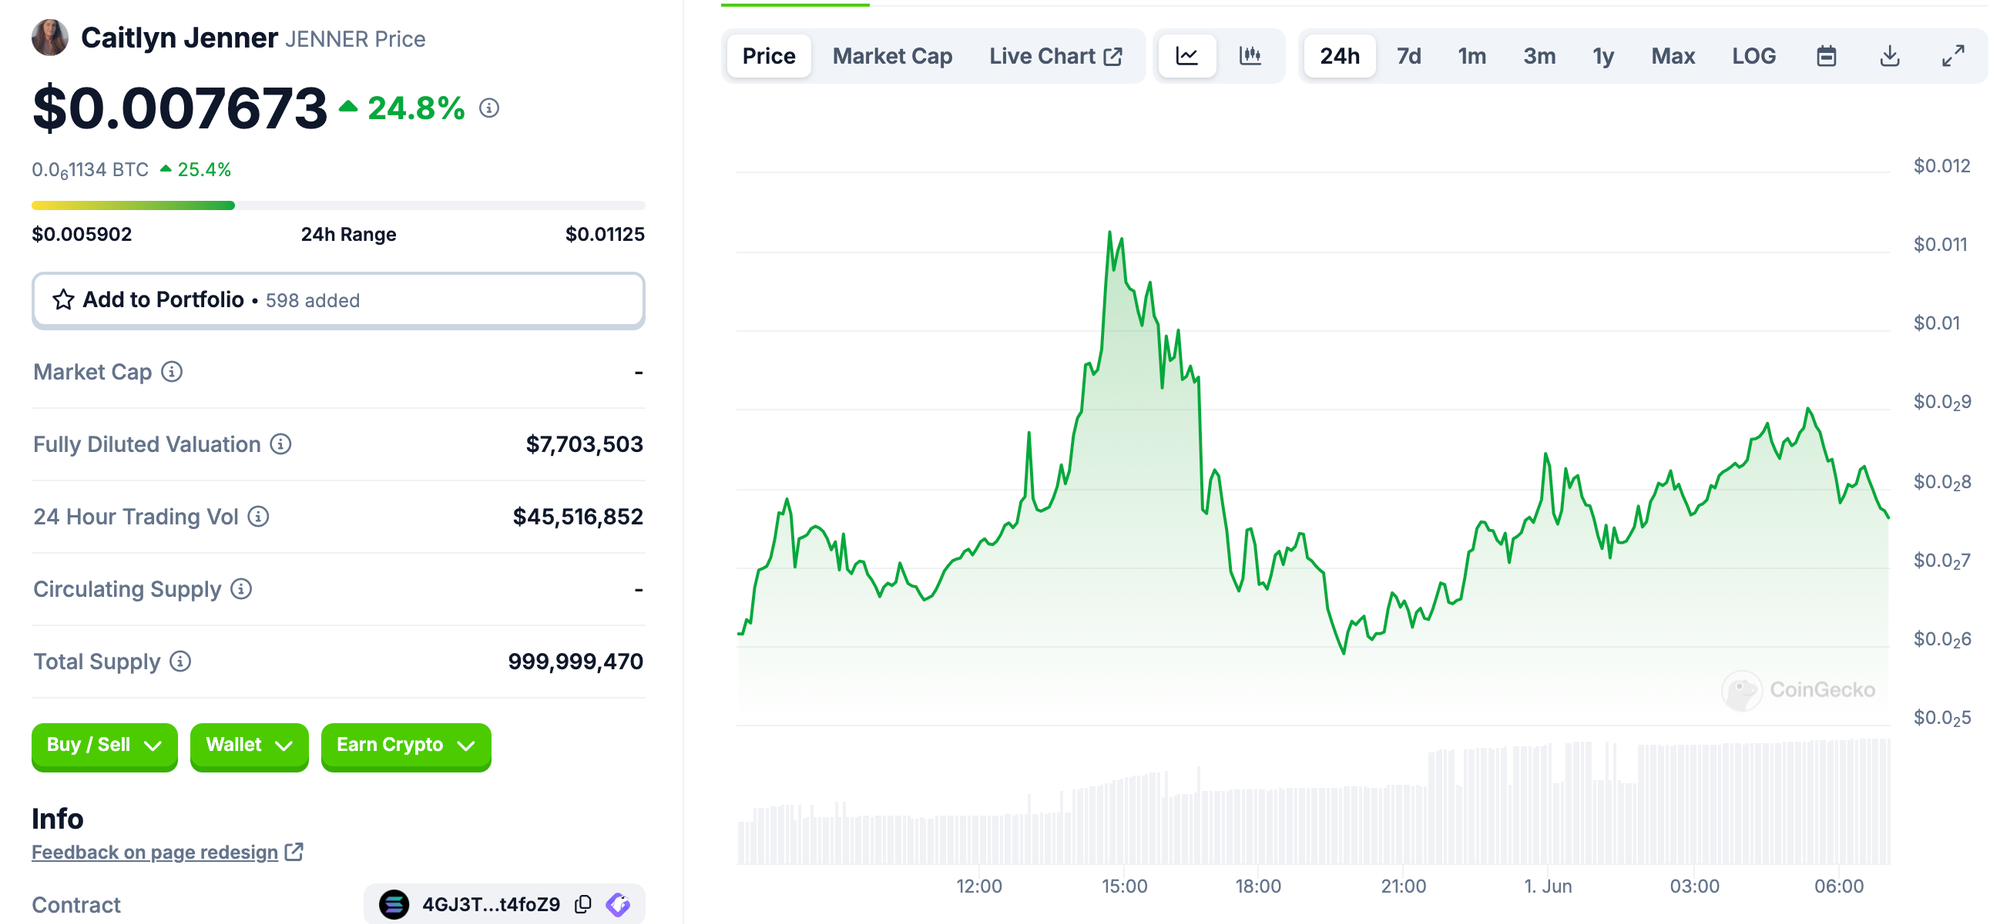Click the $0.007673 price value
The width and height of the screenshot is (2000, 924).
(180, 108)
